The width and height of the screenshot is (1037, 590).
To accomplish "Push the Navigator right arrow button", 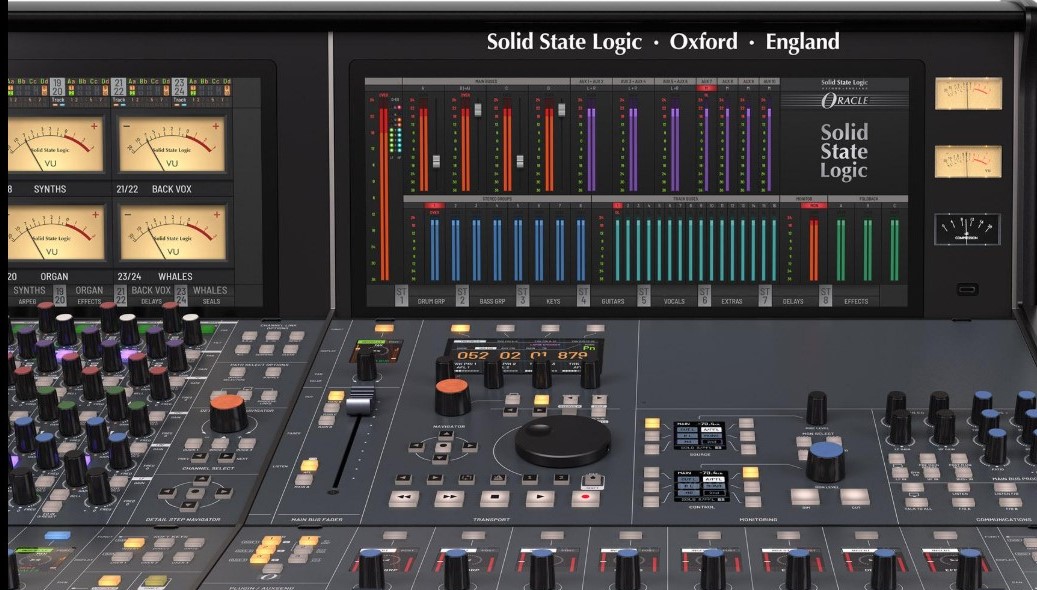I will pos(470,446).
